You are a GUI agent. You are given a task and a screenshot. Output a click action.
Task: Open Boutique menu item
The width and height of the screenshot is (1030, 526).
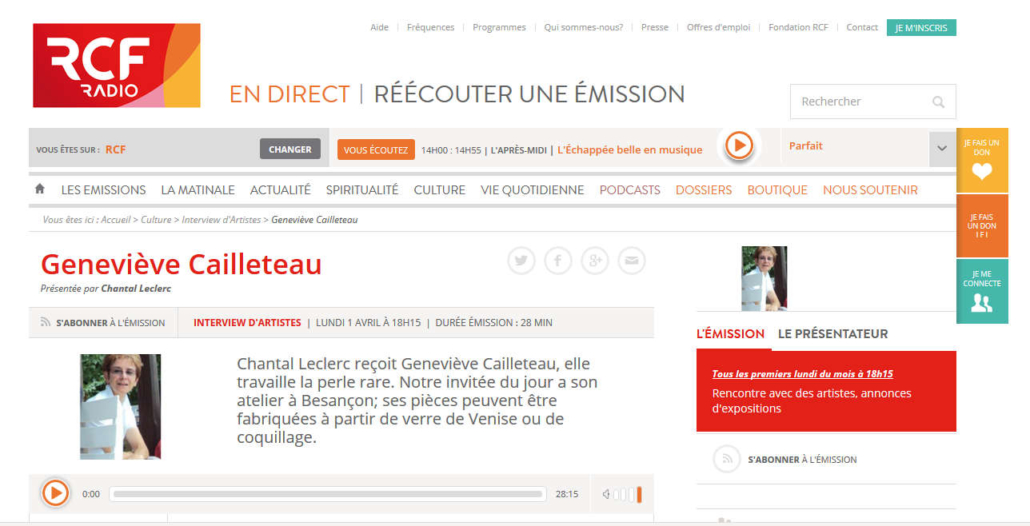(777, 190)
